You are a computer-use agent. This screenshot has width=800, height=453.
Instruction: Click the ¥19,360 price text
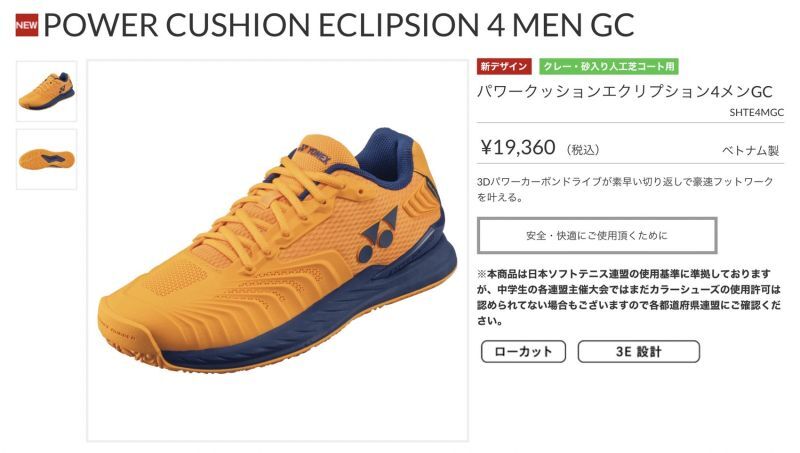(518, 147)
